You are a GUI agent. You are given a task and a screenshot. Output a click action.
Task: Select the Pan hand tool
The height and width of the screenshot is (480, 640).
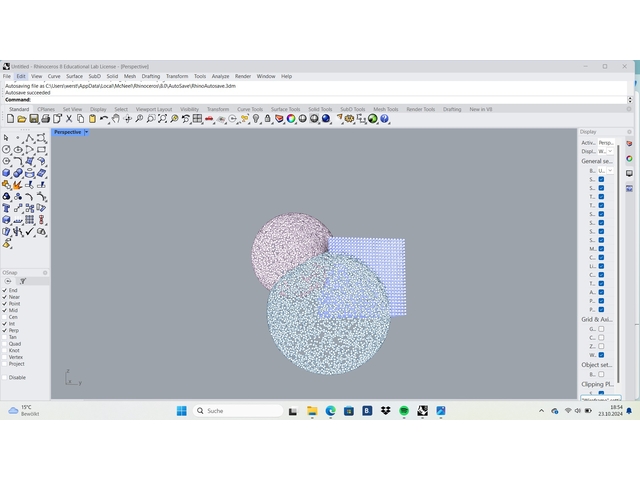coord(116,119)
